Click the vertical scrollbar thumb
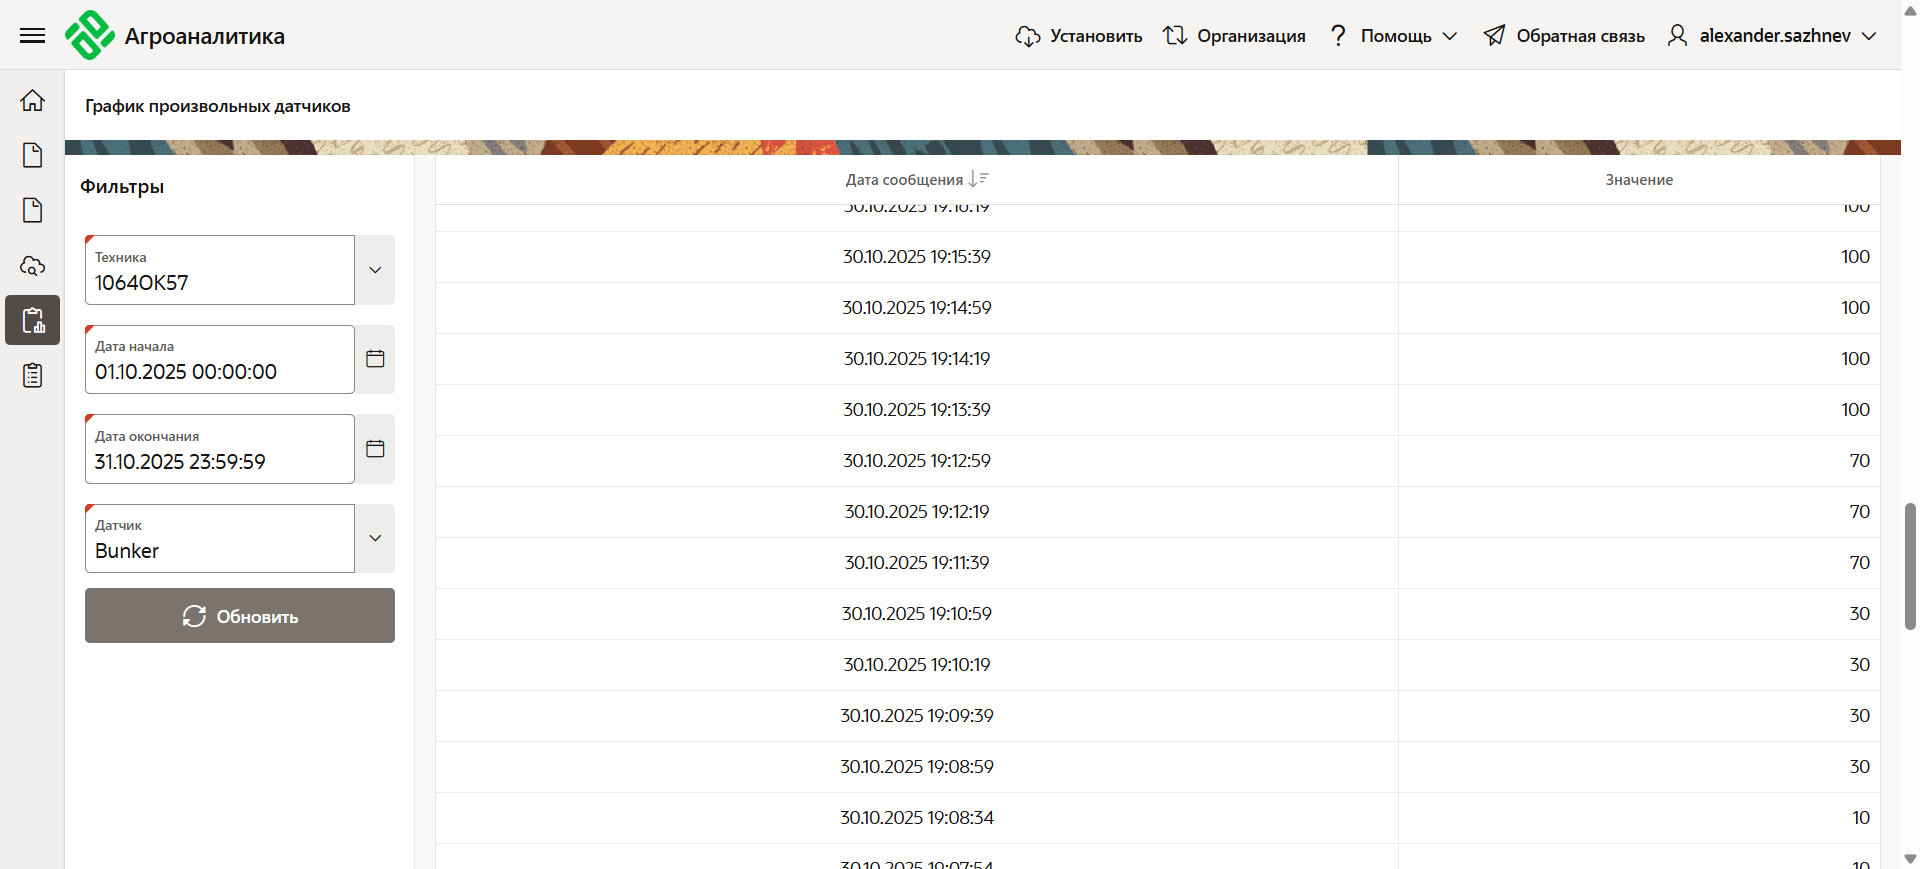Image resolution: width=1920 pixels, height=869 pixels. coord(1909,566)
